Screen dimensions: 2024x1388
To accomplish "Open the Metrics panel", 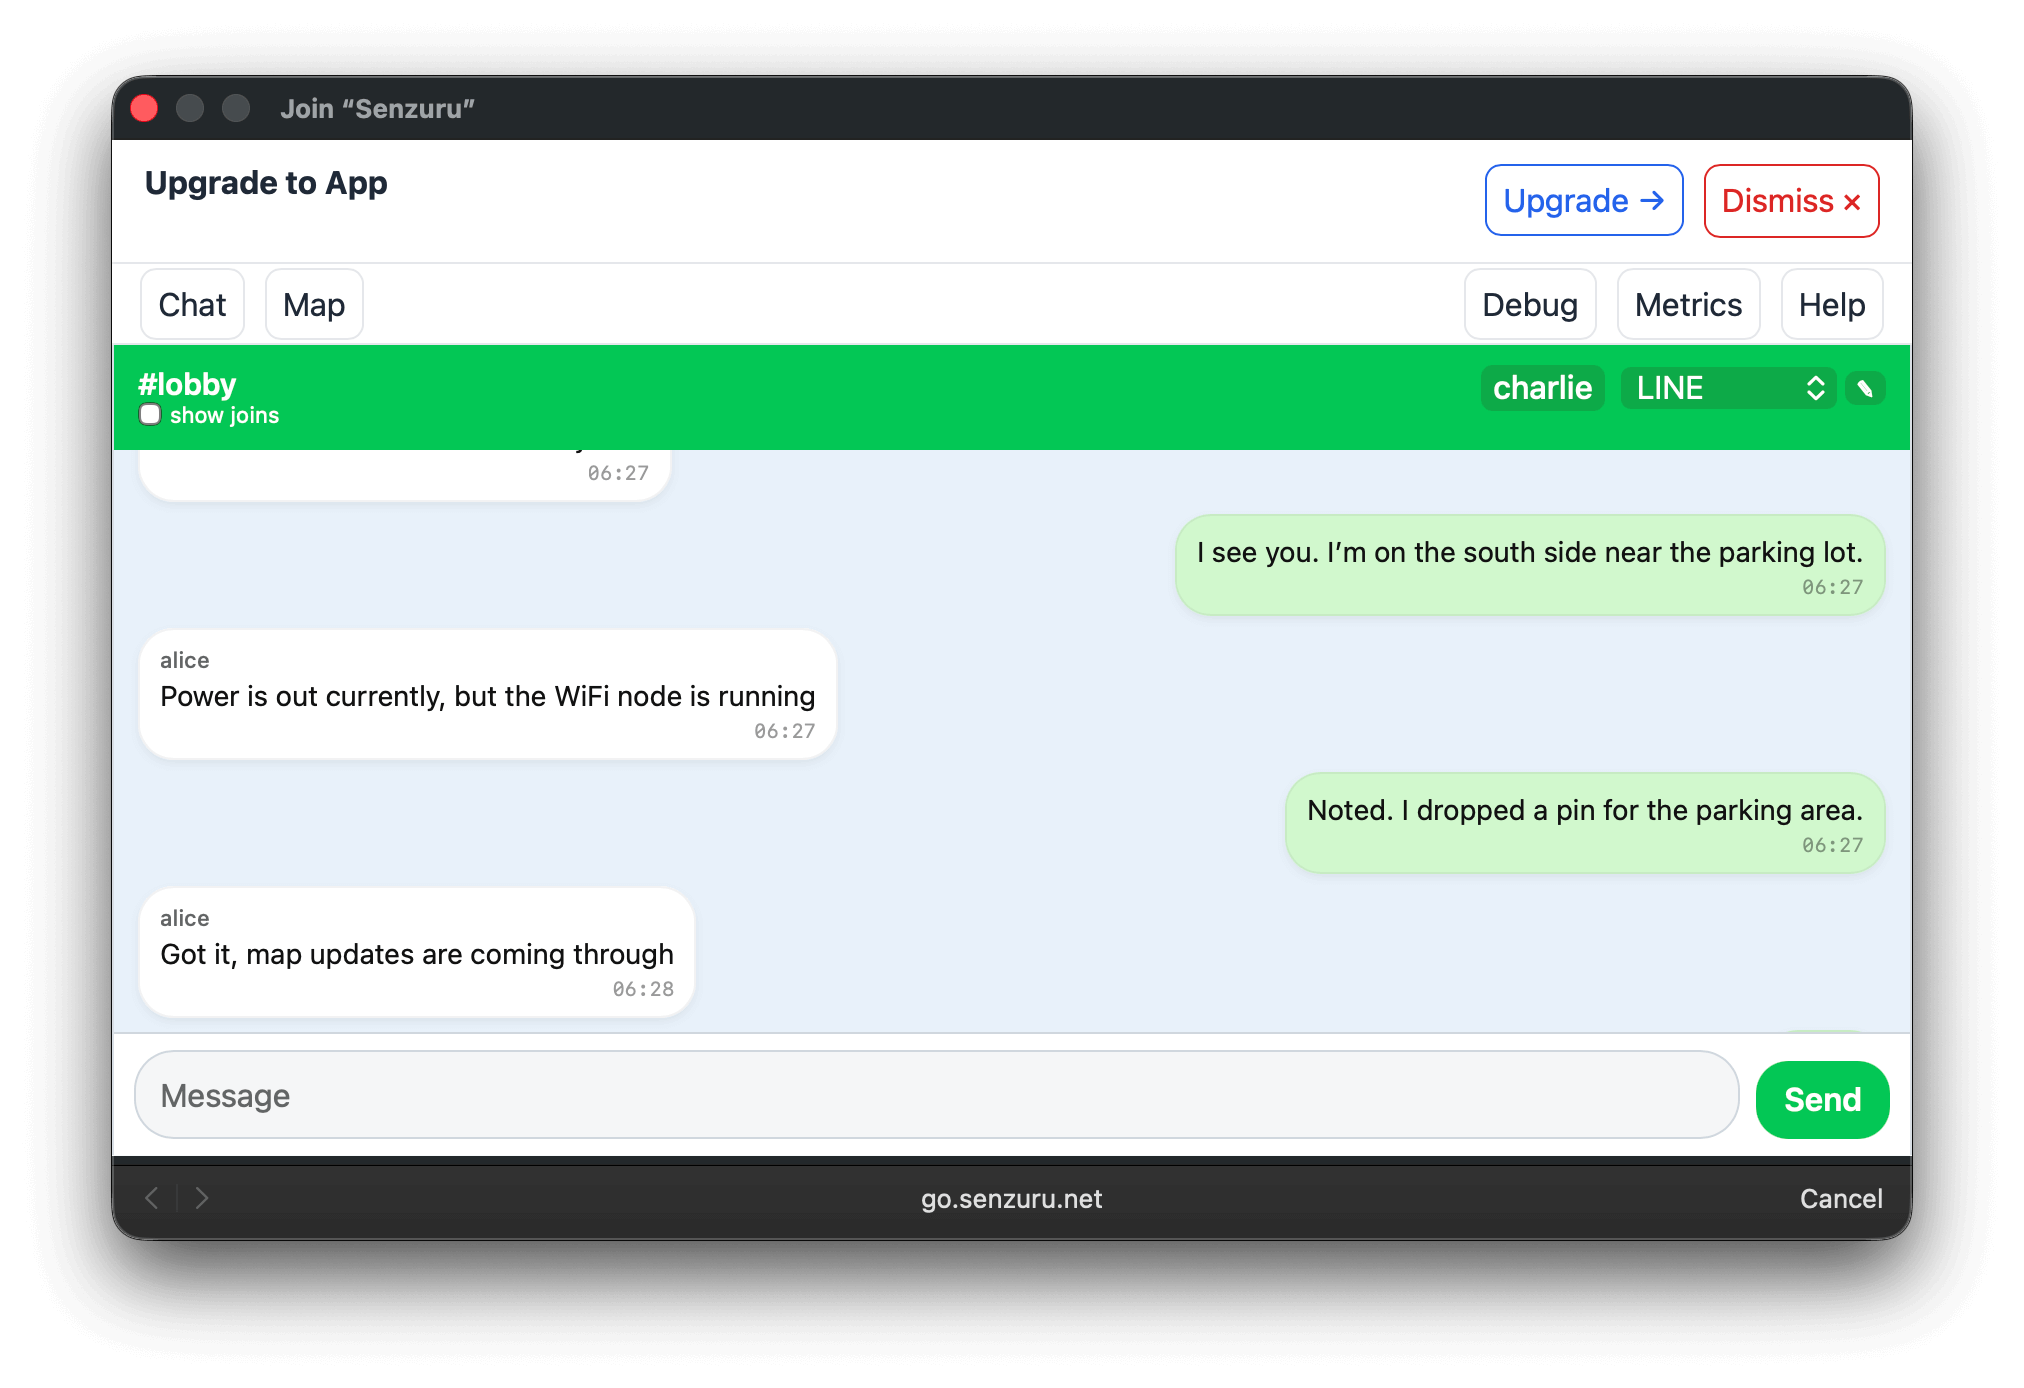I will (x=1687, y=305).
